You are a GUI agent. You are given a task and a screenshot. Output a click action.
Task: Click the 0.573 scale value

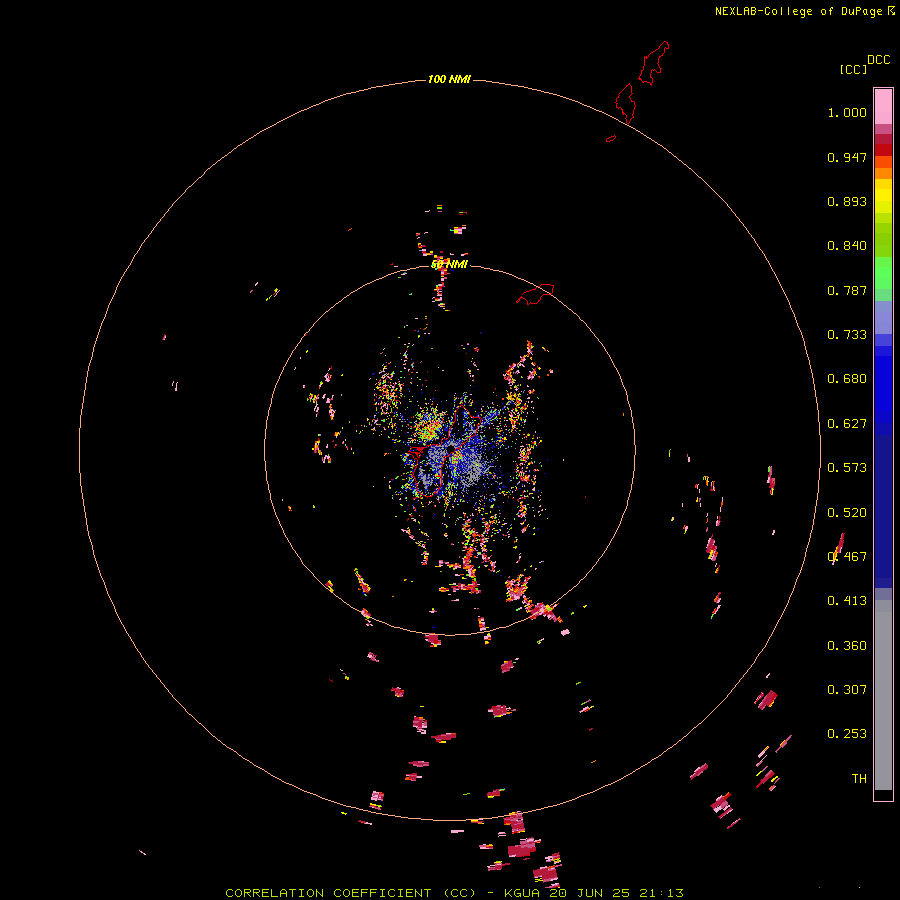coord(847,468)
